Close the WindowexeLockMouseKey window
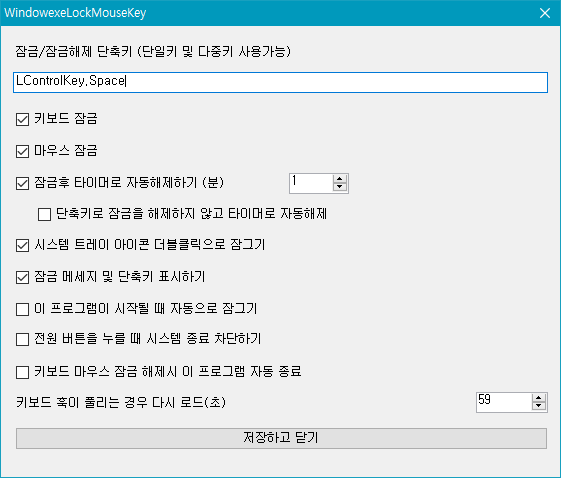This screenshot has width=561, height=478. tap(545, 13)
